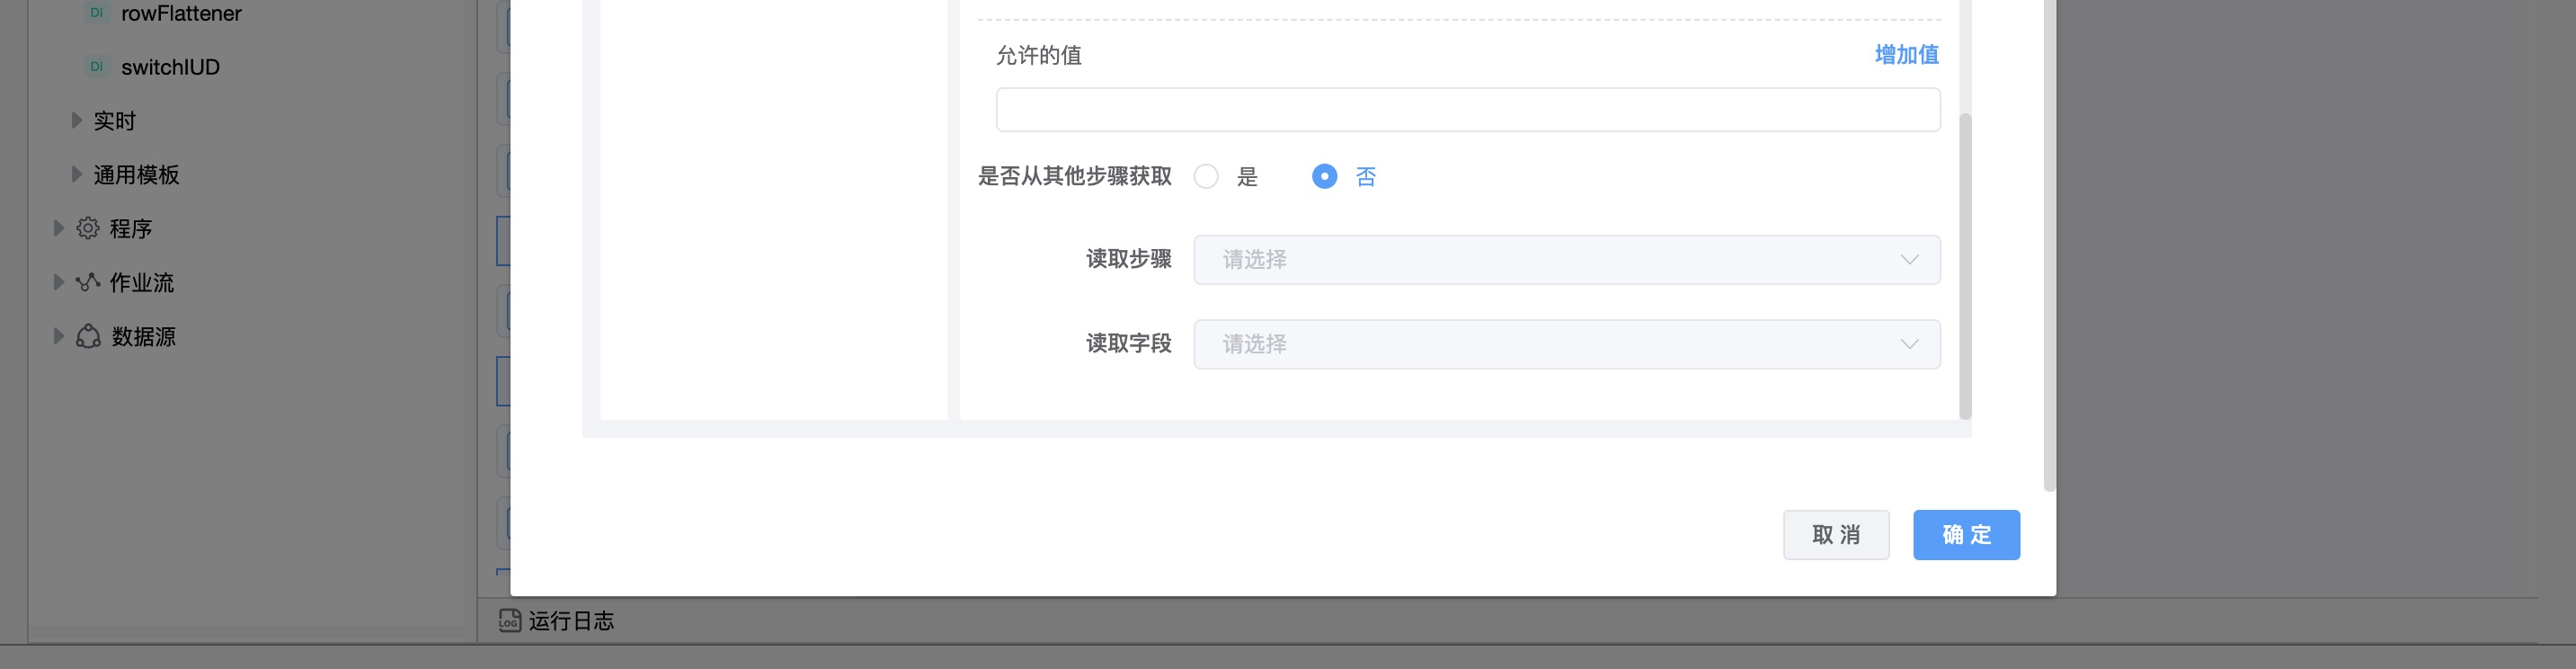Expand the 实时 tree node
The image size is (2576, 669).
[x=76, y=121]
